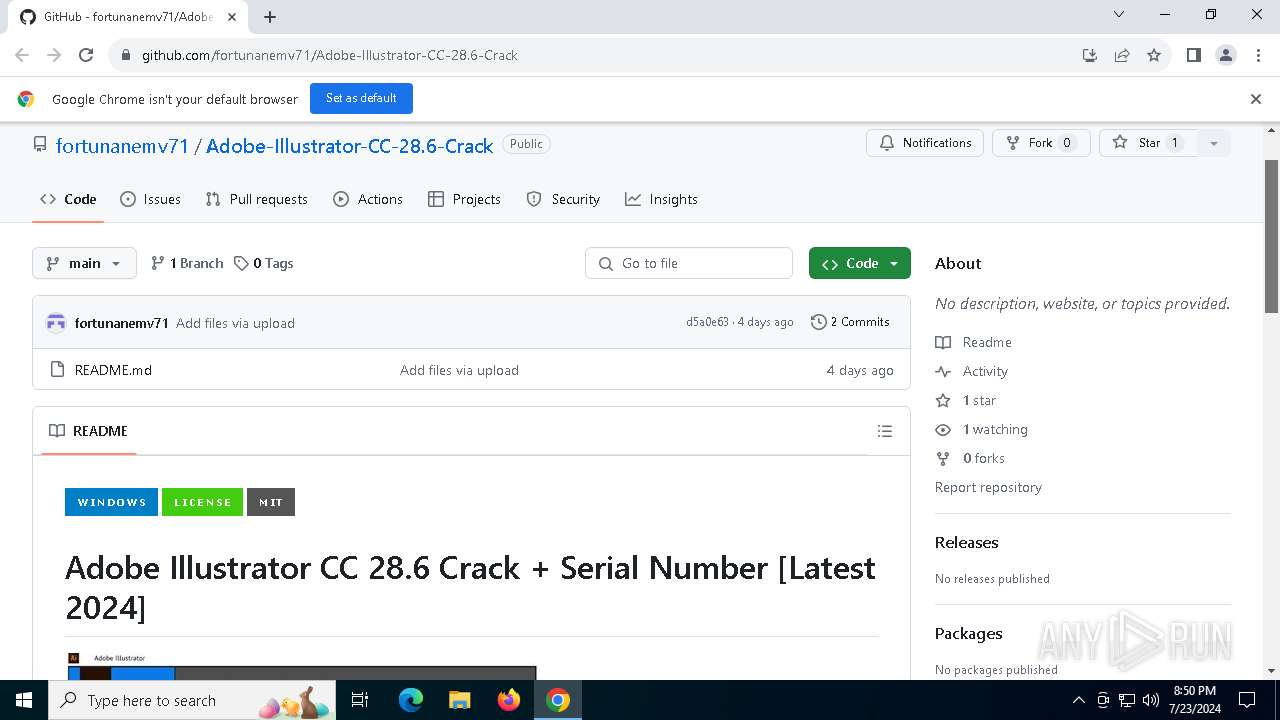Expand the main branch selector
Screen dimensions: 1280x720
point(84,263)
